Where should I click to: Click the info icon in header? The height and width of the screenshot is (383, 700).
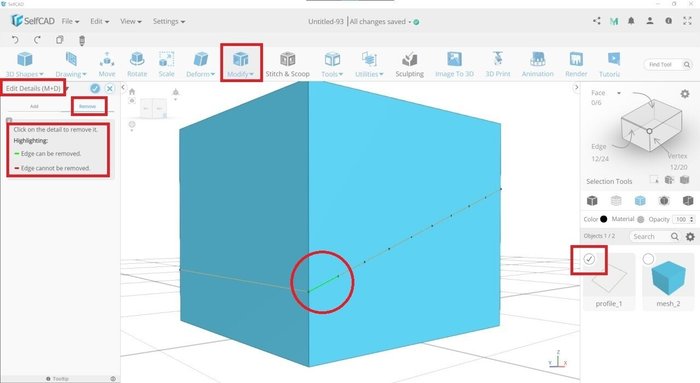668,21
